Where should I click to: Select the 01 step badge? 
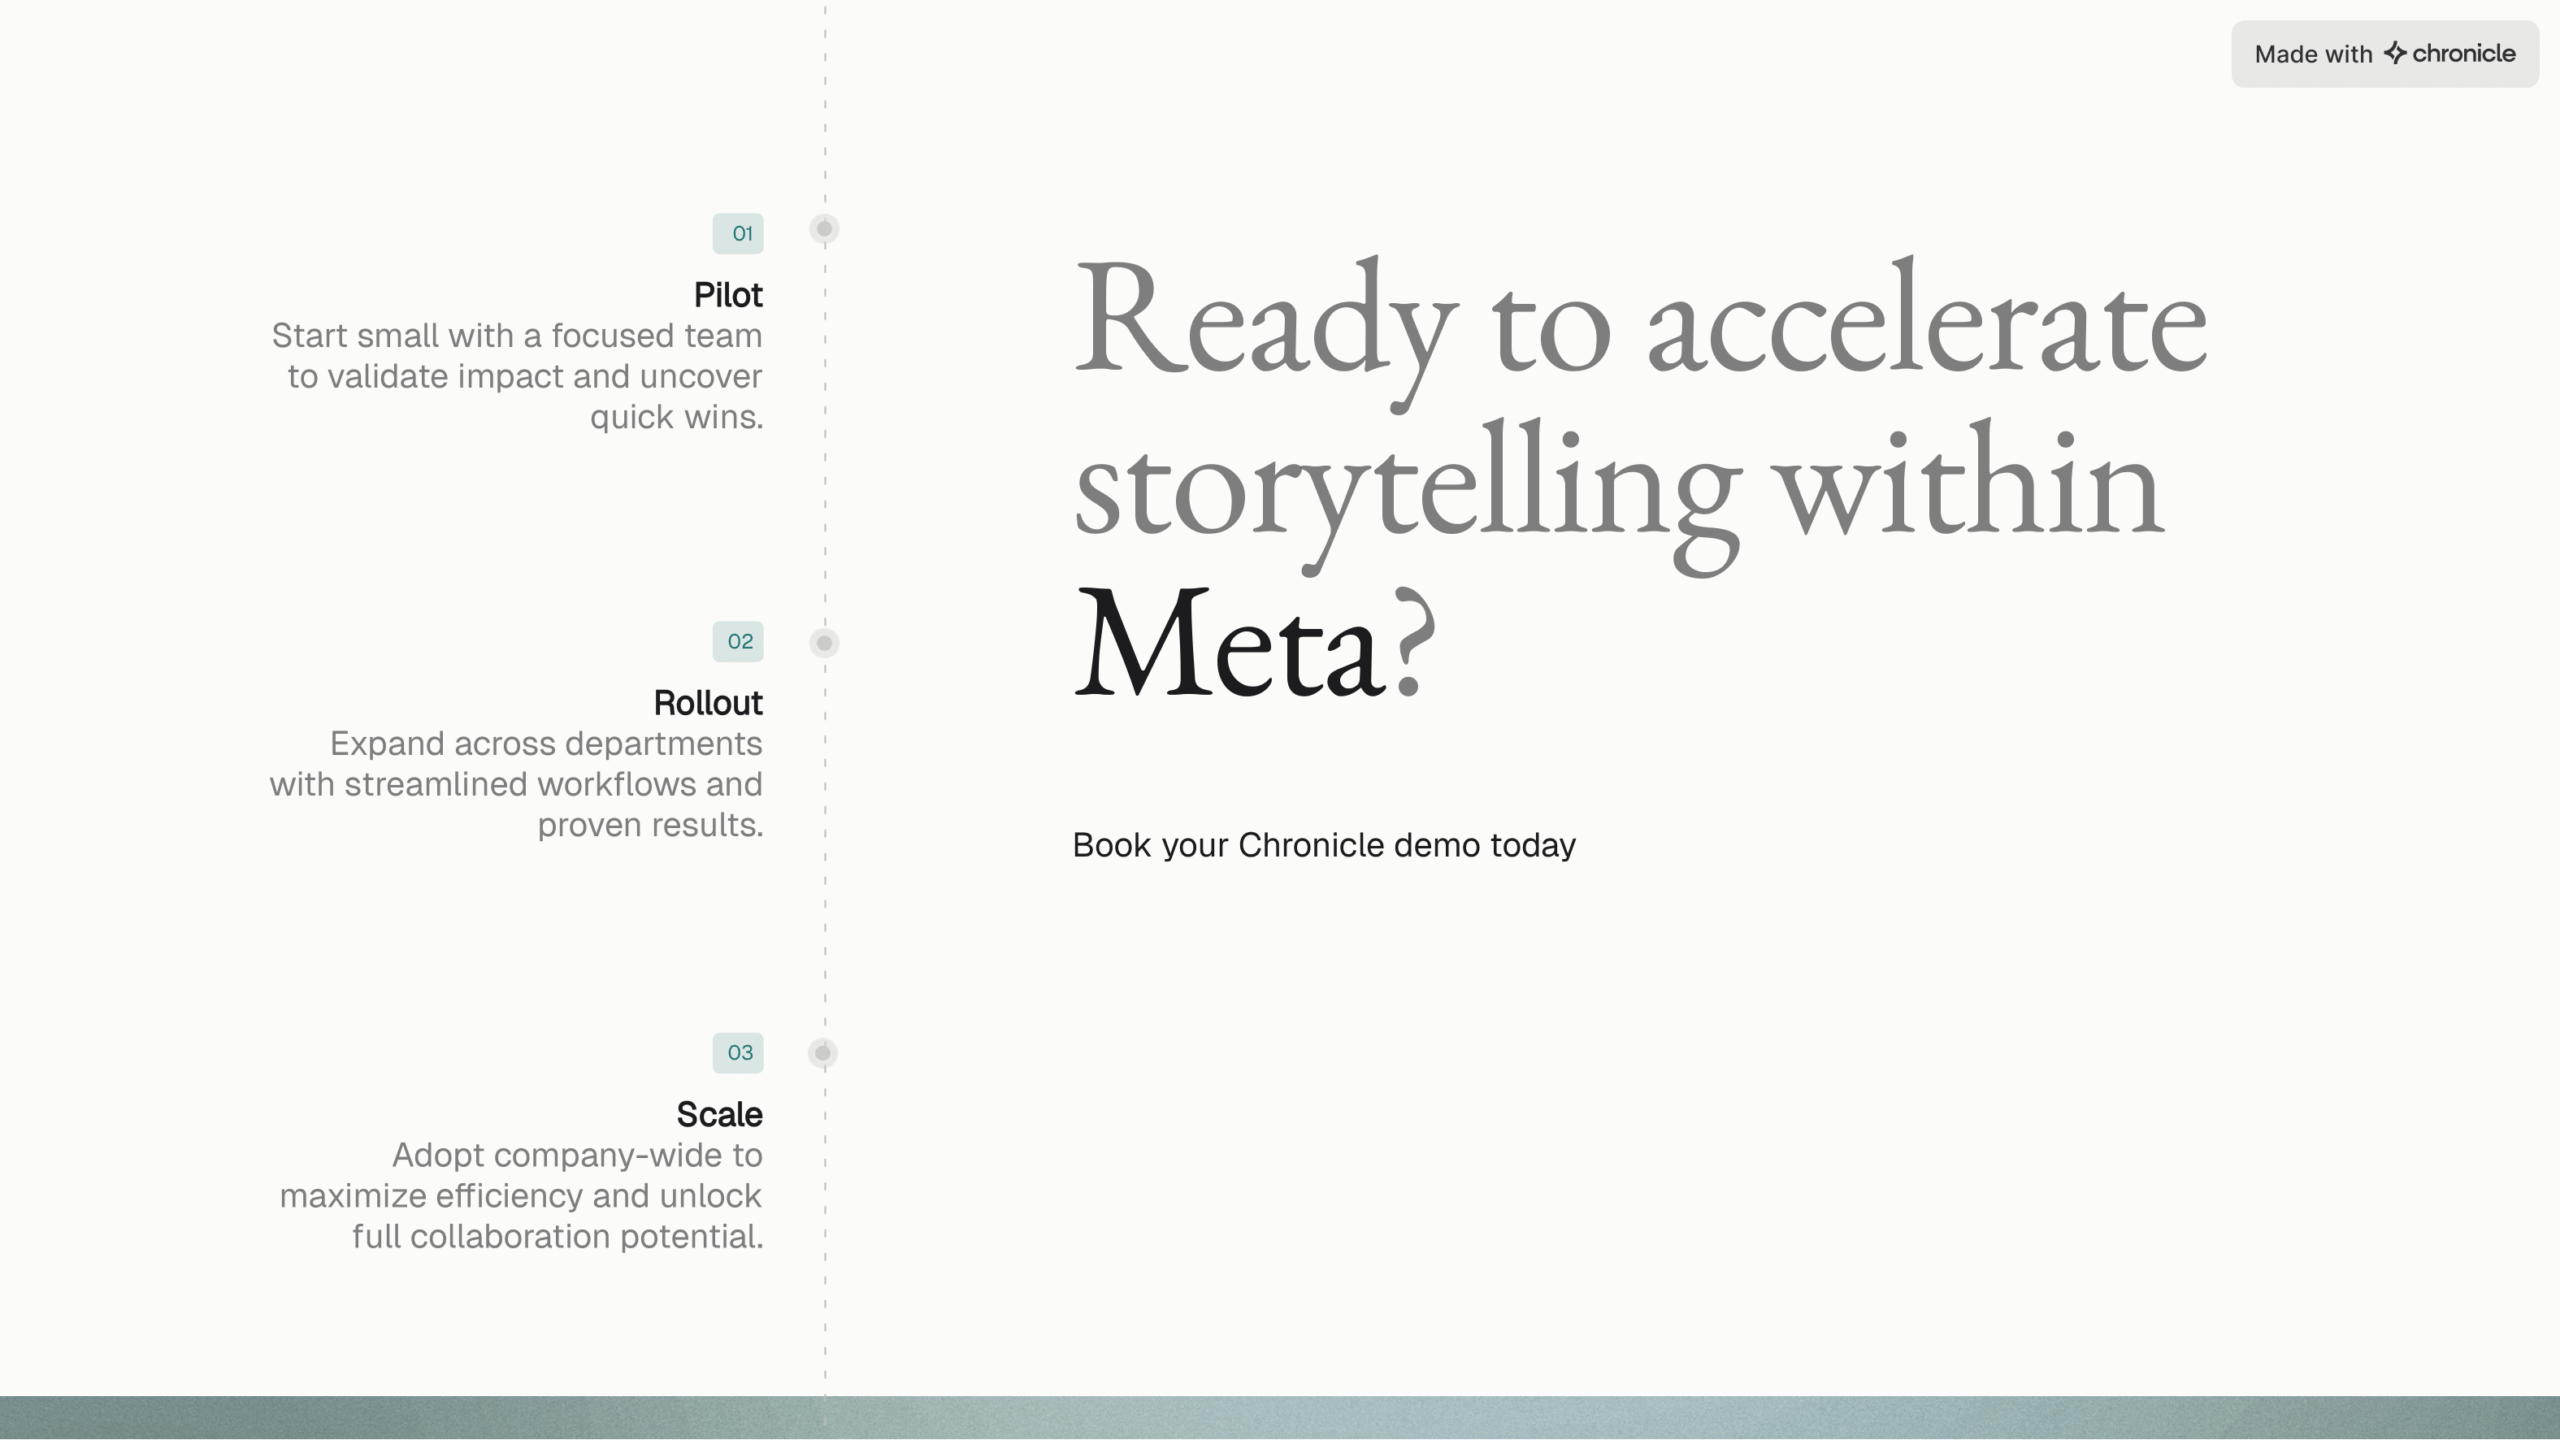738,233
